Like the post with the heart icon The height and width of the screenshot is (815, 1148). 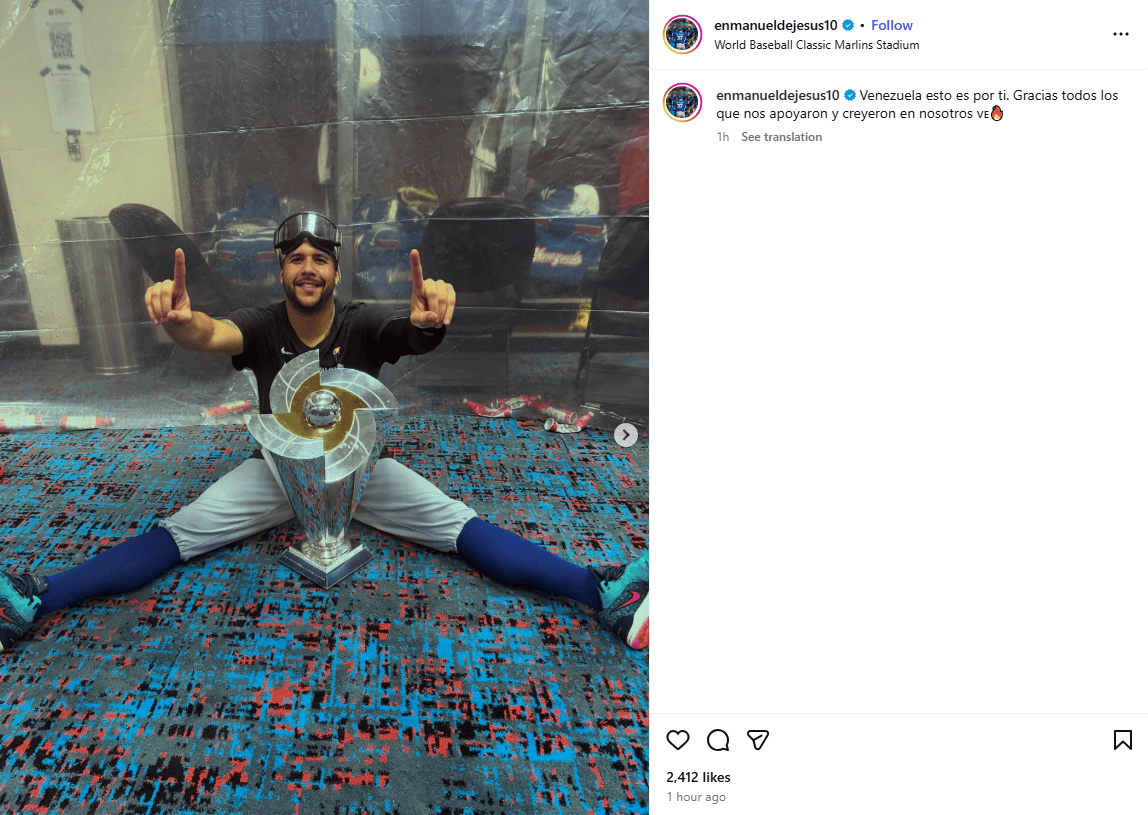tap(678, 740)
